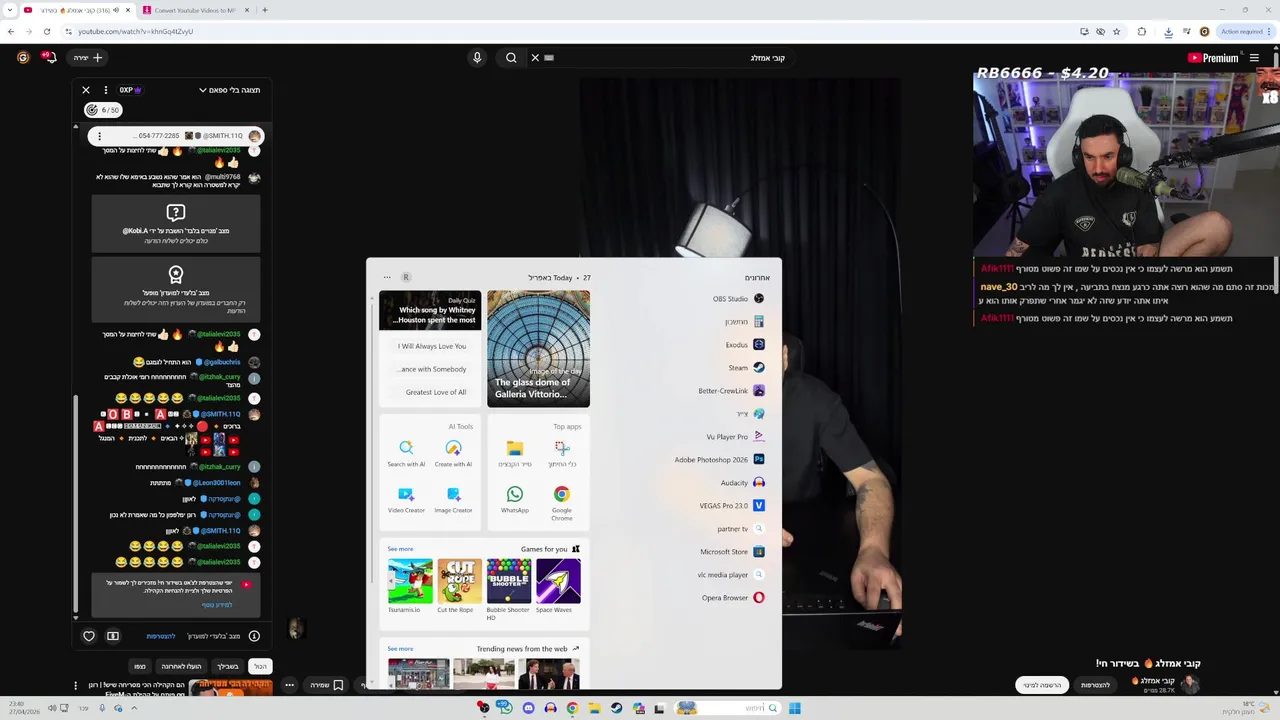Click See more for Games for you
Image resolution: width=1280 pixels, height=720 pixels.
400,549
